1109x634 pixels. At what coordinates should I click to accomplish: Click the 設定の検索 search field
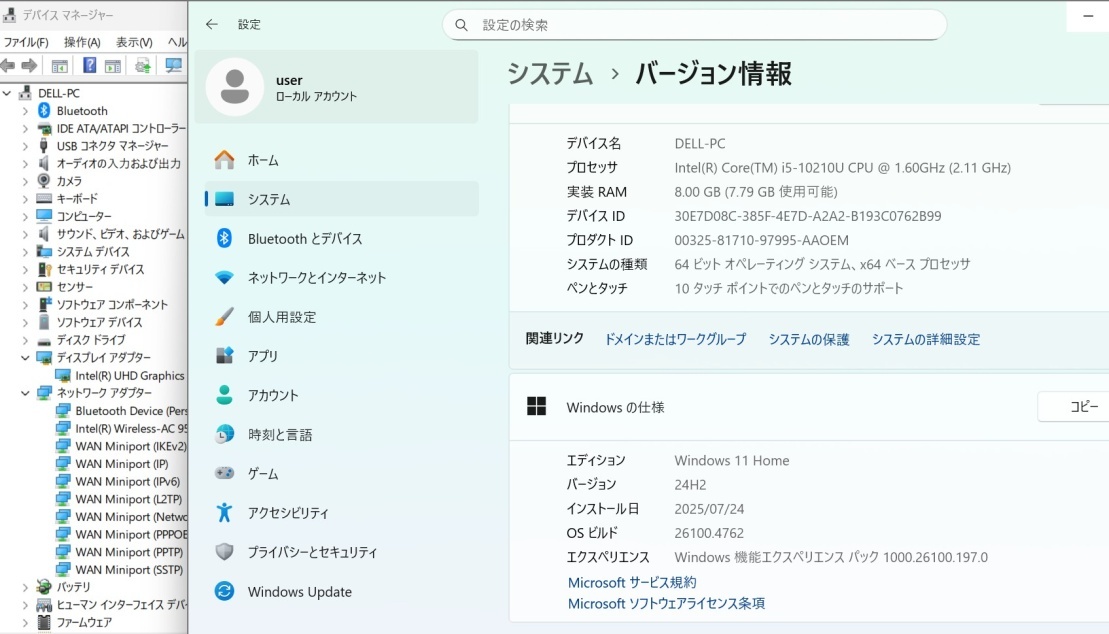[695, 25]
